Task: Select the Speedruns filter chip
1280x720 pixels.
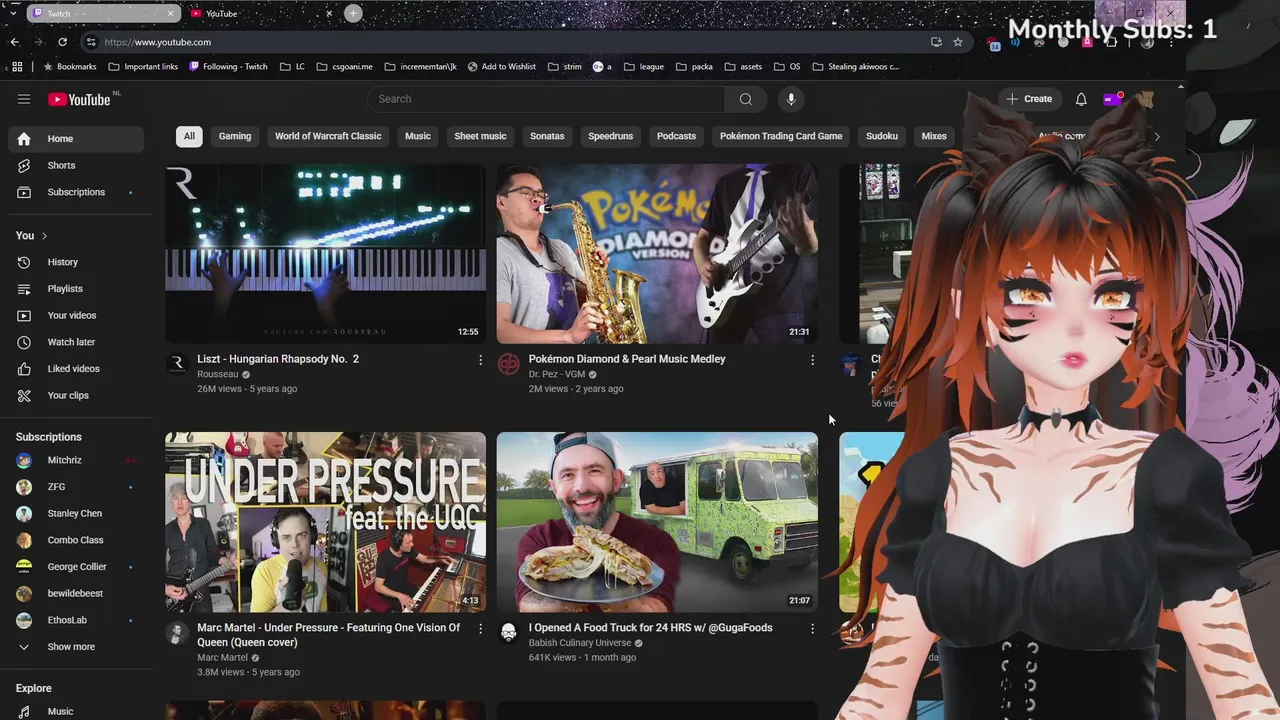Action: tap(610, 136)
